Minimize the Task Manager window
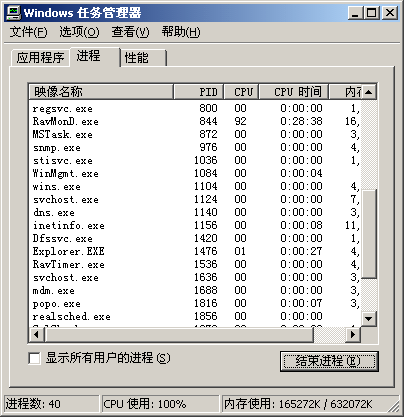404x417 pixels. point(355,13)
